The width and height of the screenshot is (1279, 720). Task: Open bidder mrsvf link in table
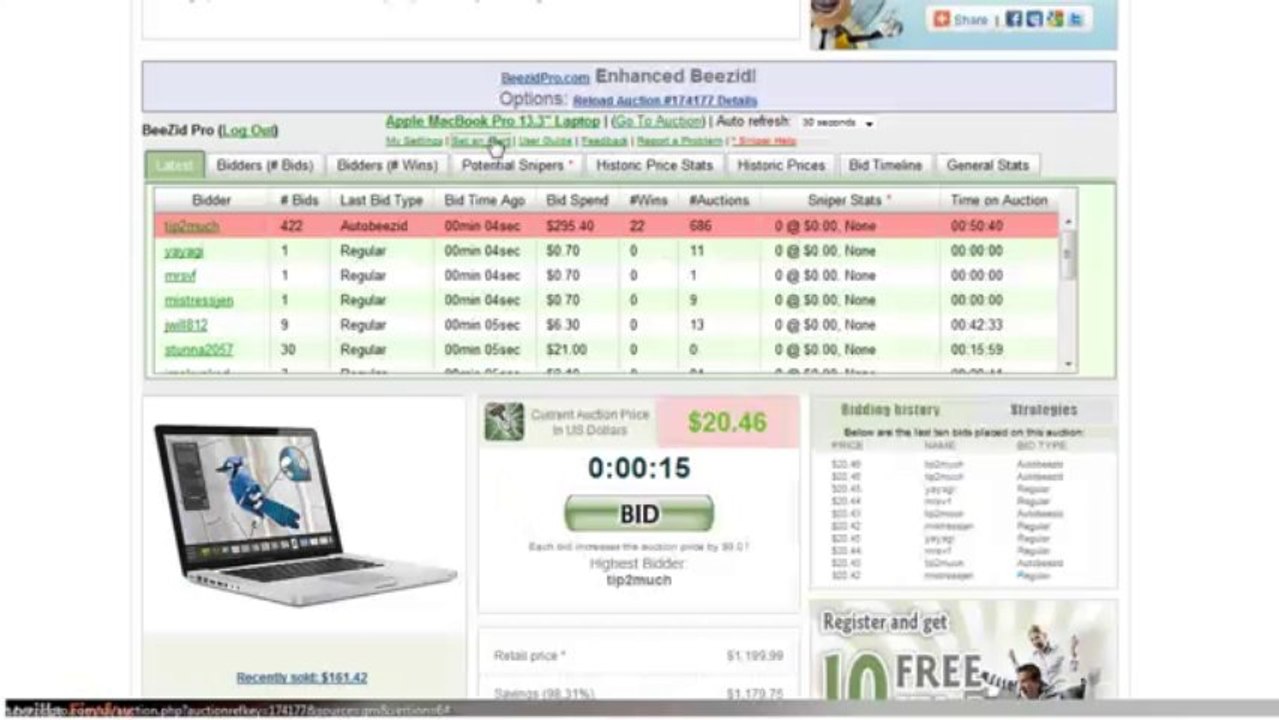(180, 276)
